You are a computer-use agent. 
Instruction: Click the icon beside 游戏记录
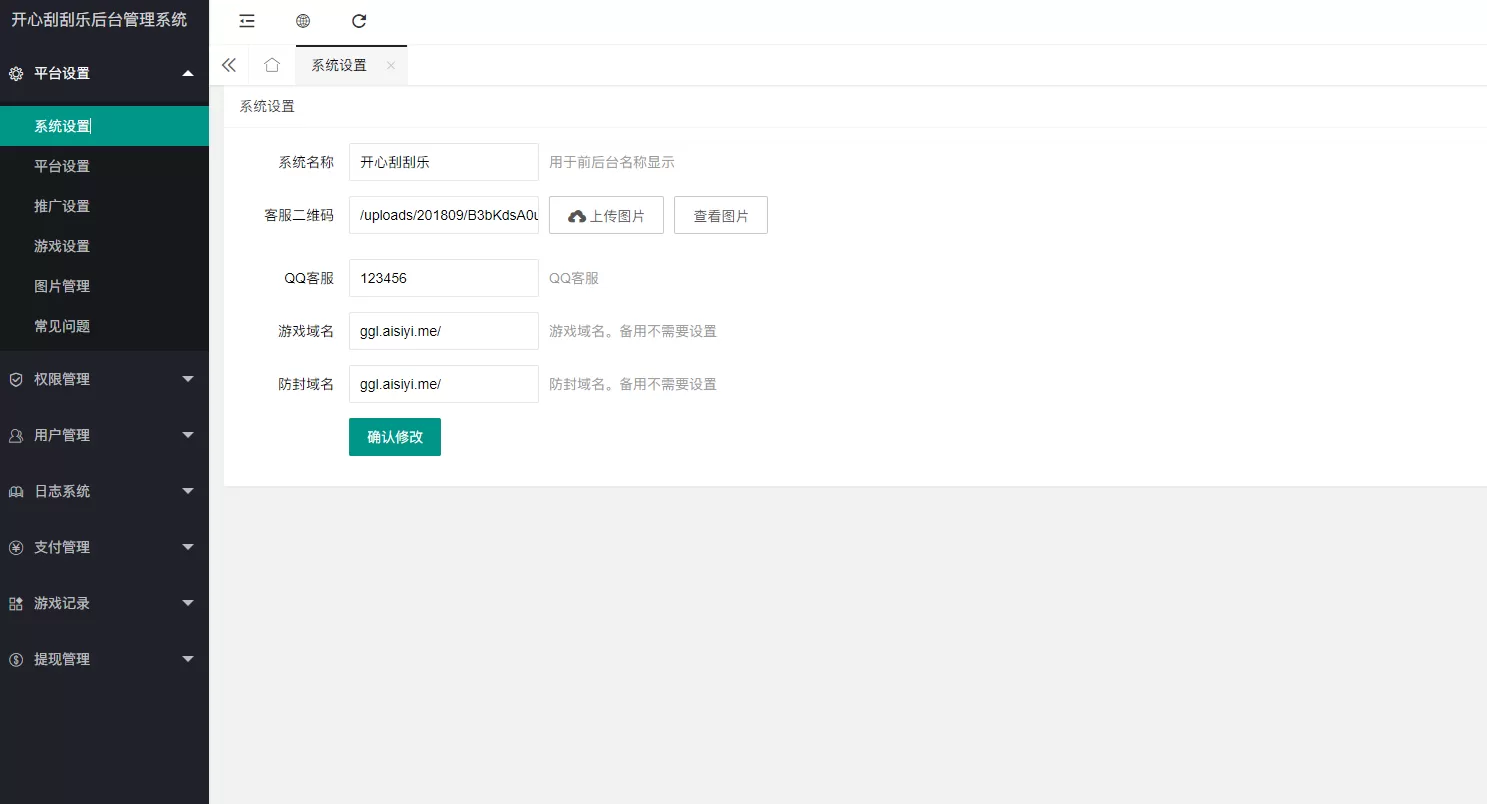point(14,603)
